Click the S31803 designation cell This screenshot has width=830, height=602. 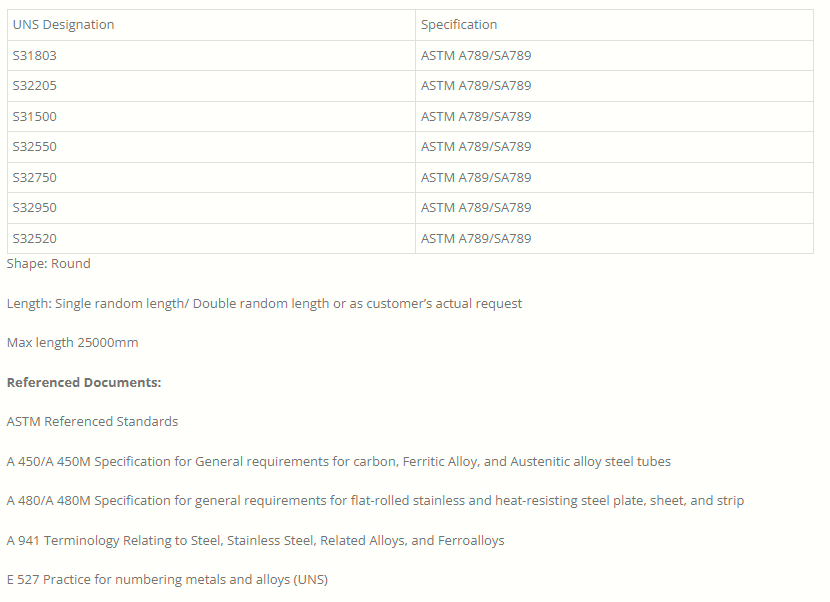35,56
